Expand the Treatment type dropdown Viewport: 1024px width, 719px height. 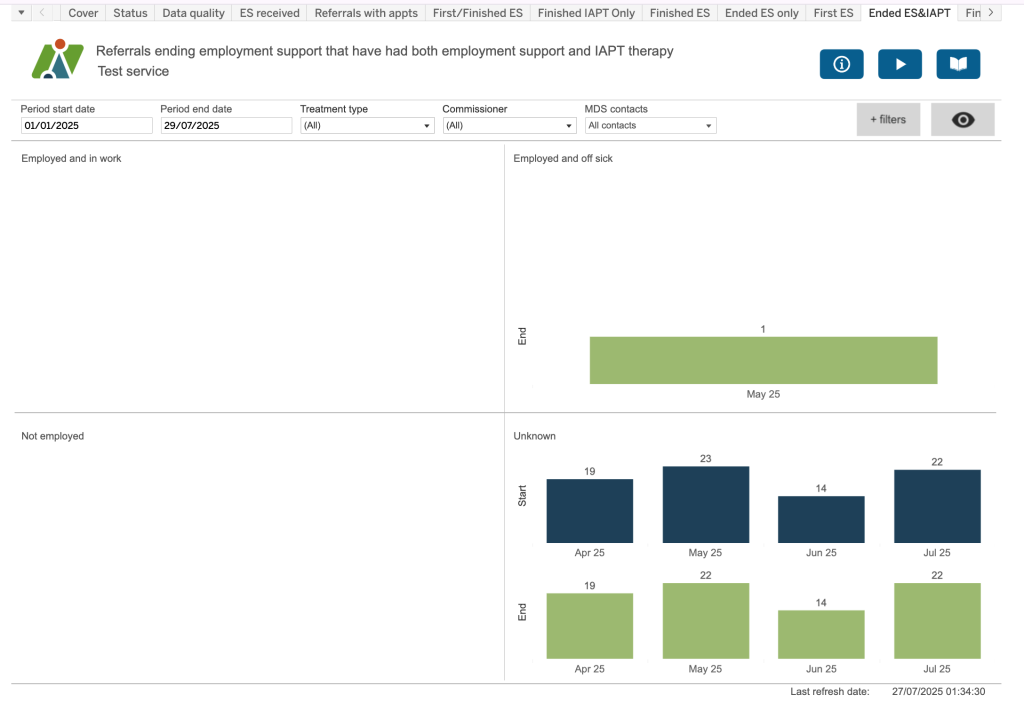[367, 126]
